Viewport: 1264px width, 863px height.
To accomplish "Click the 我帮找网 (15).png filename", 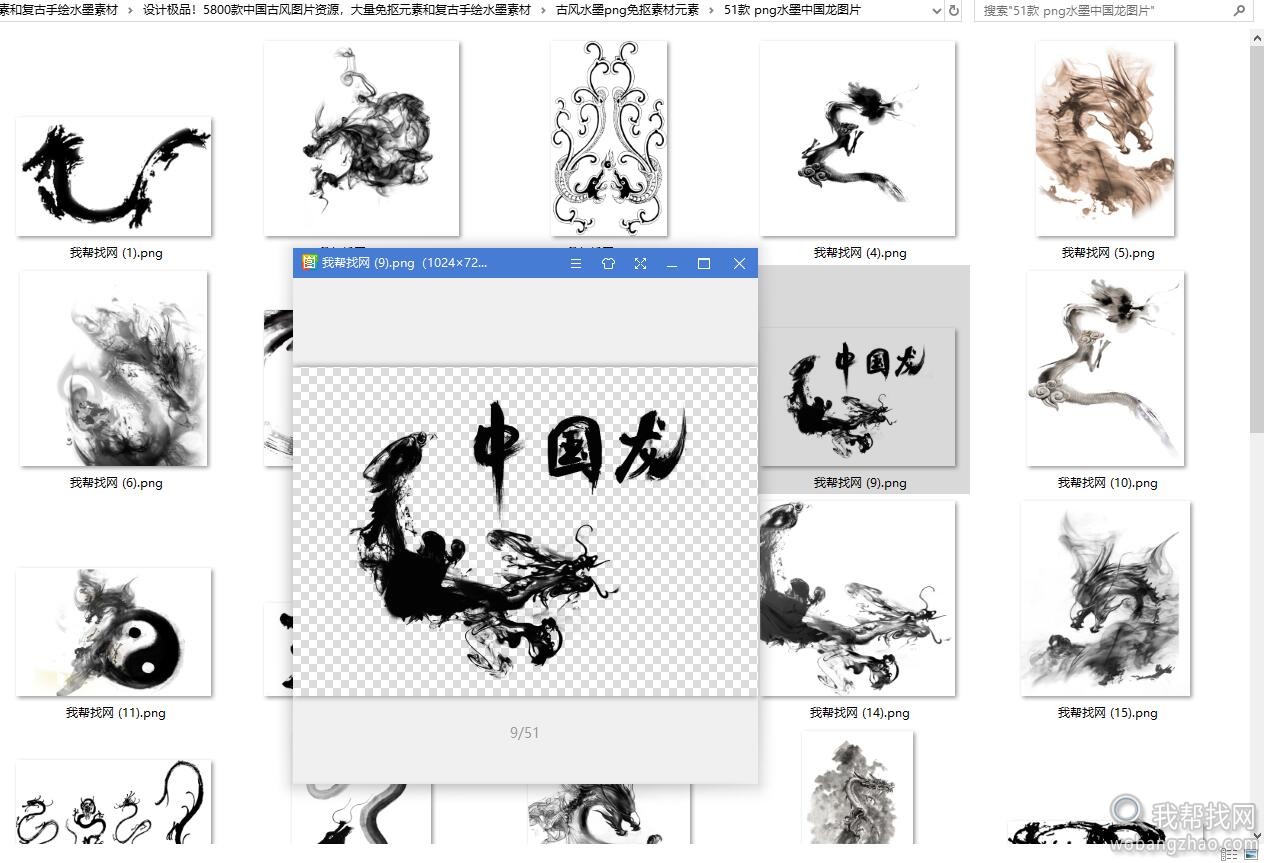I will coord(1108,713).
